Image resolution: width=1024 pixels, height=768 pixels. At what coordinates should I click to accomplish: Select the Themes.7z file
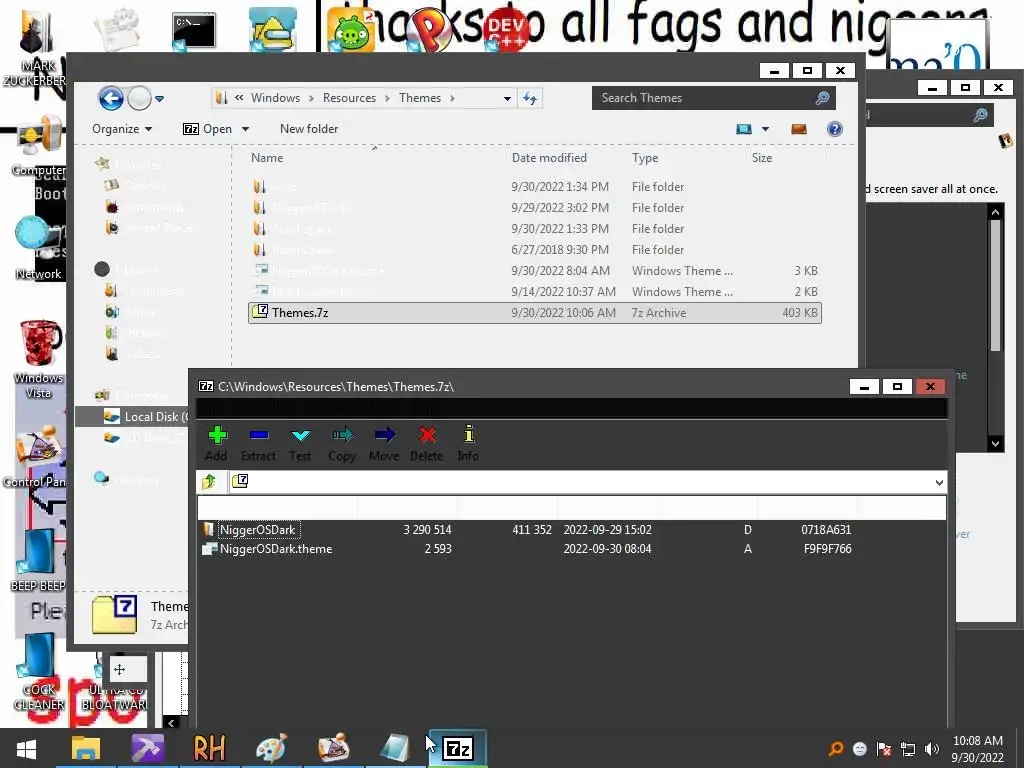click(x=535, y=313)
